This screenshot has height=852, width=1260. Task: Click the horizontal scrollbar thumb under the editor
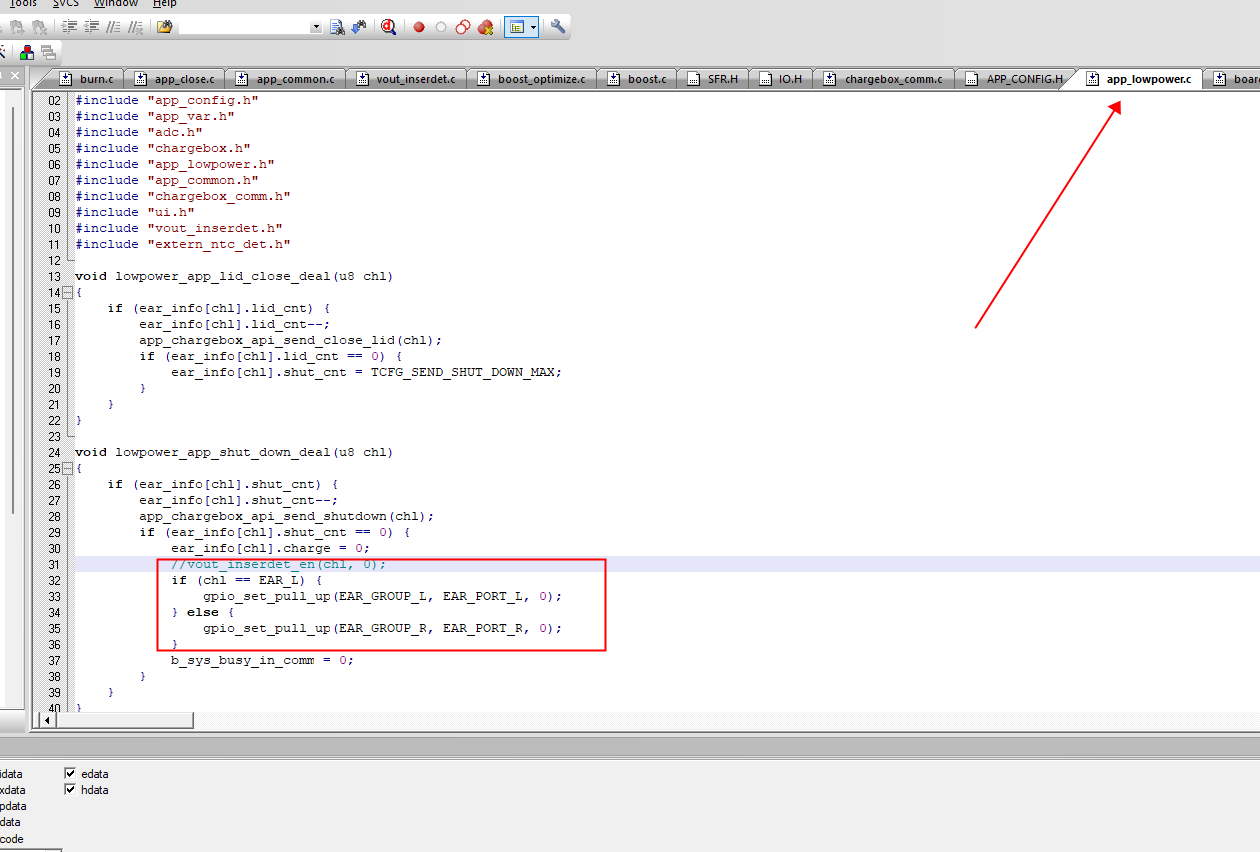point(125,720)
